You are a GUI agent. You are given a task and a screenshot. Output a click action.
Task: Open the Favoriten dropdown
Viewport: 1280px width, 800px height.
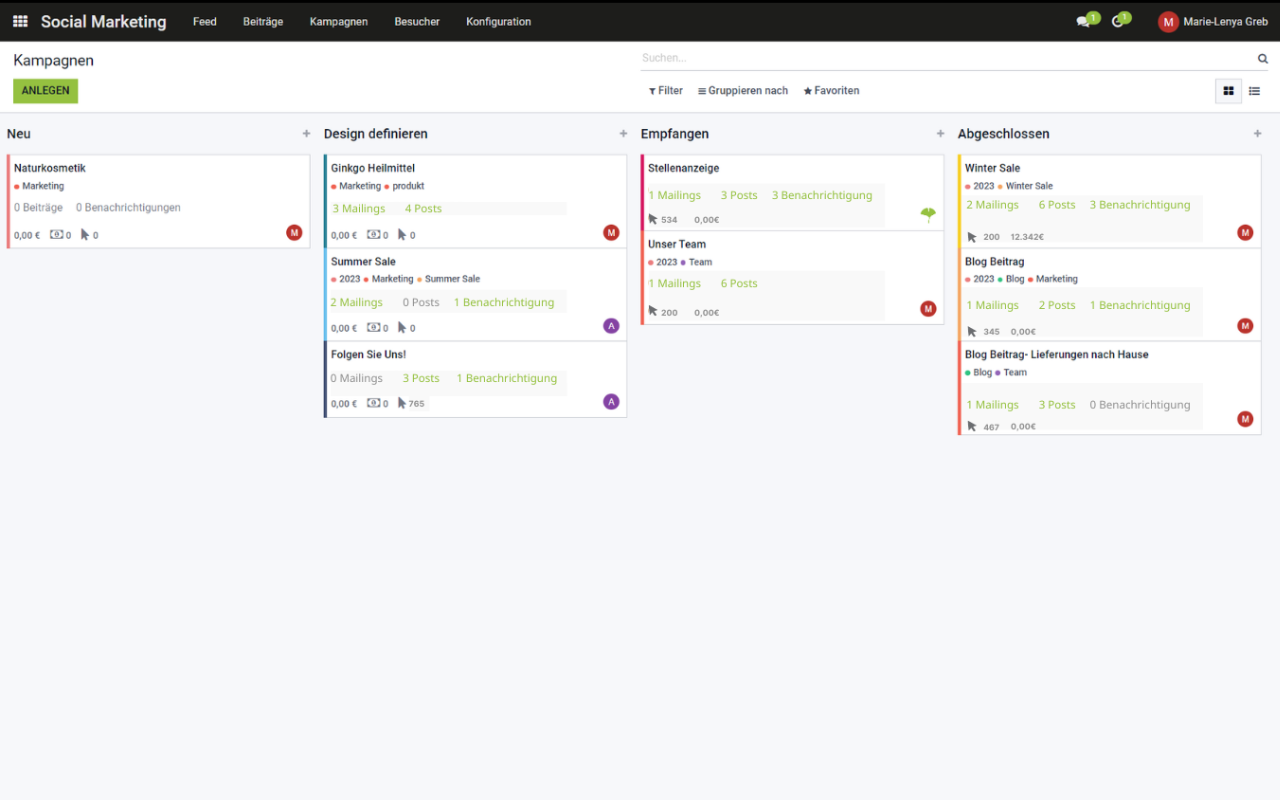831,91
